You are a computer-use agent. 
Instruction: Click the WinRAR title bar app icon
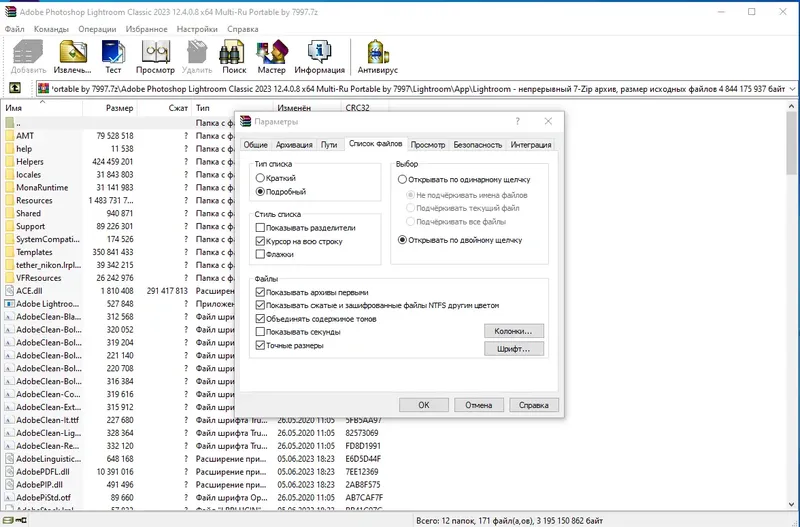coord(10,11)
